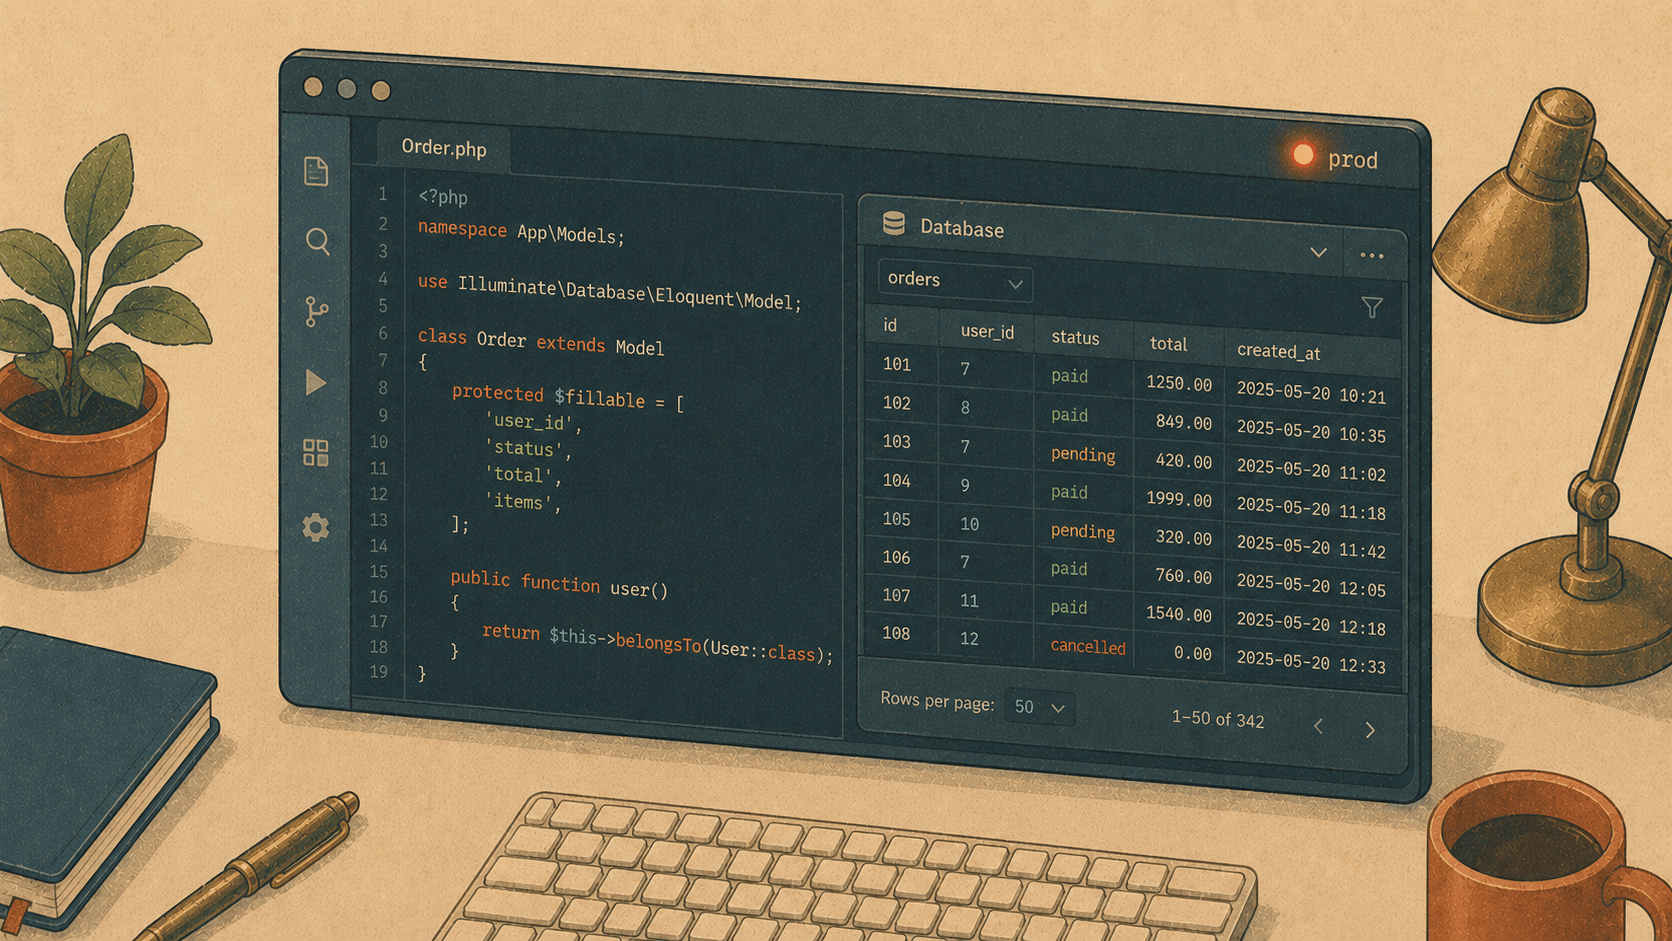Image resolution: width=1672 pixels, height=941 pixels.
Task: Sort by the user_id column header
Action: tap(987, 331)
